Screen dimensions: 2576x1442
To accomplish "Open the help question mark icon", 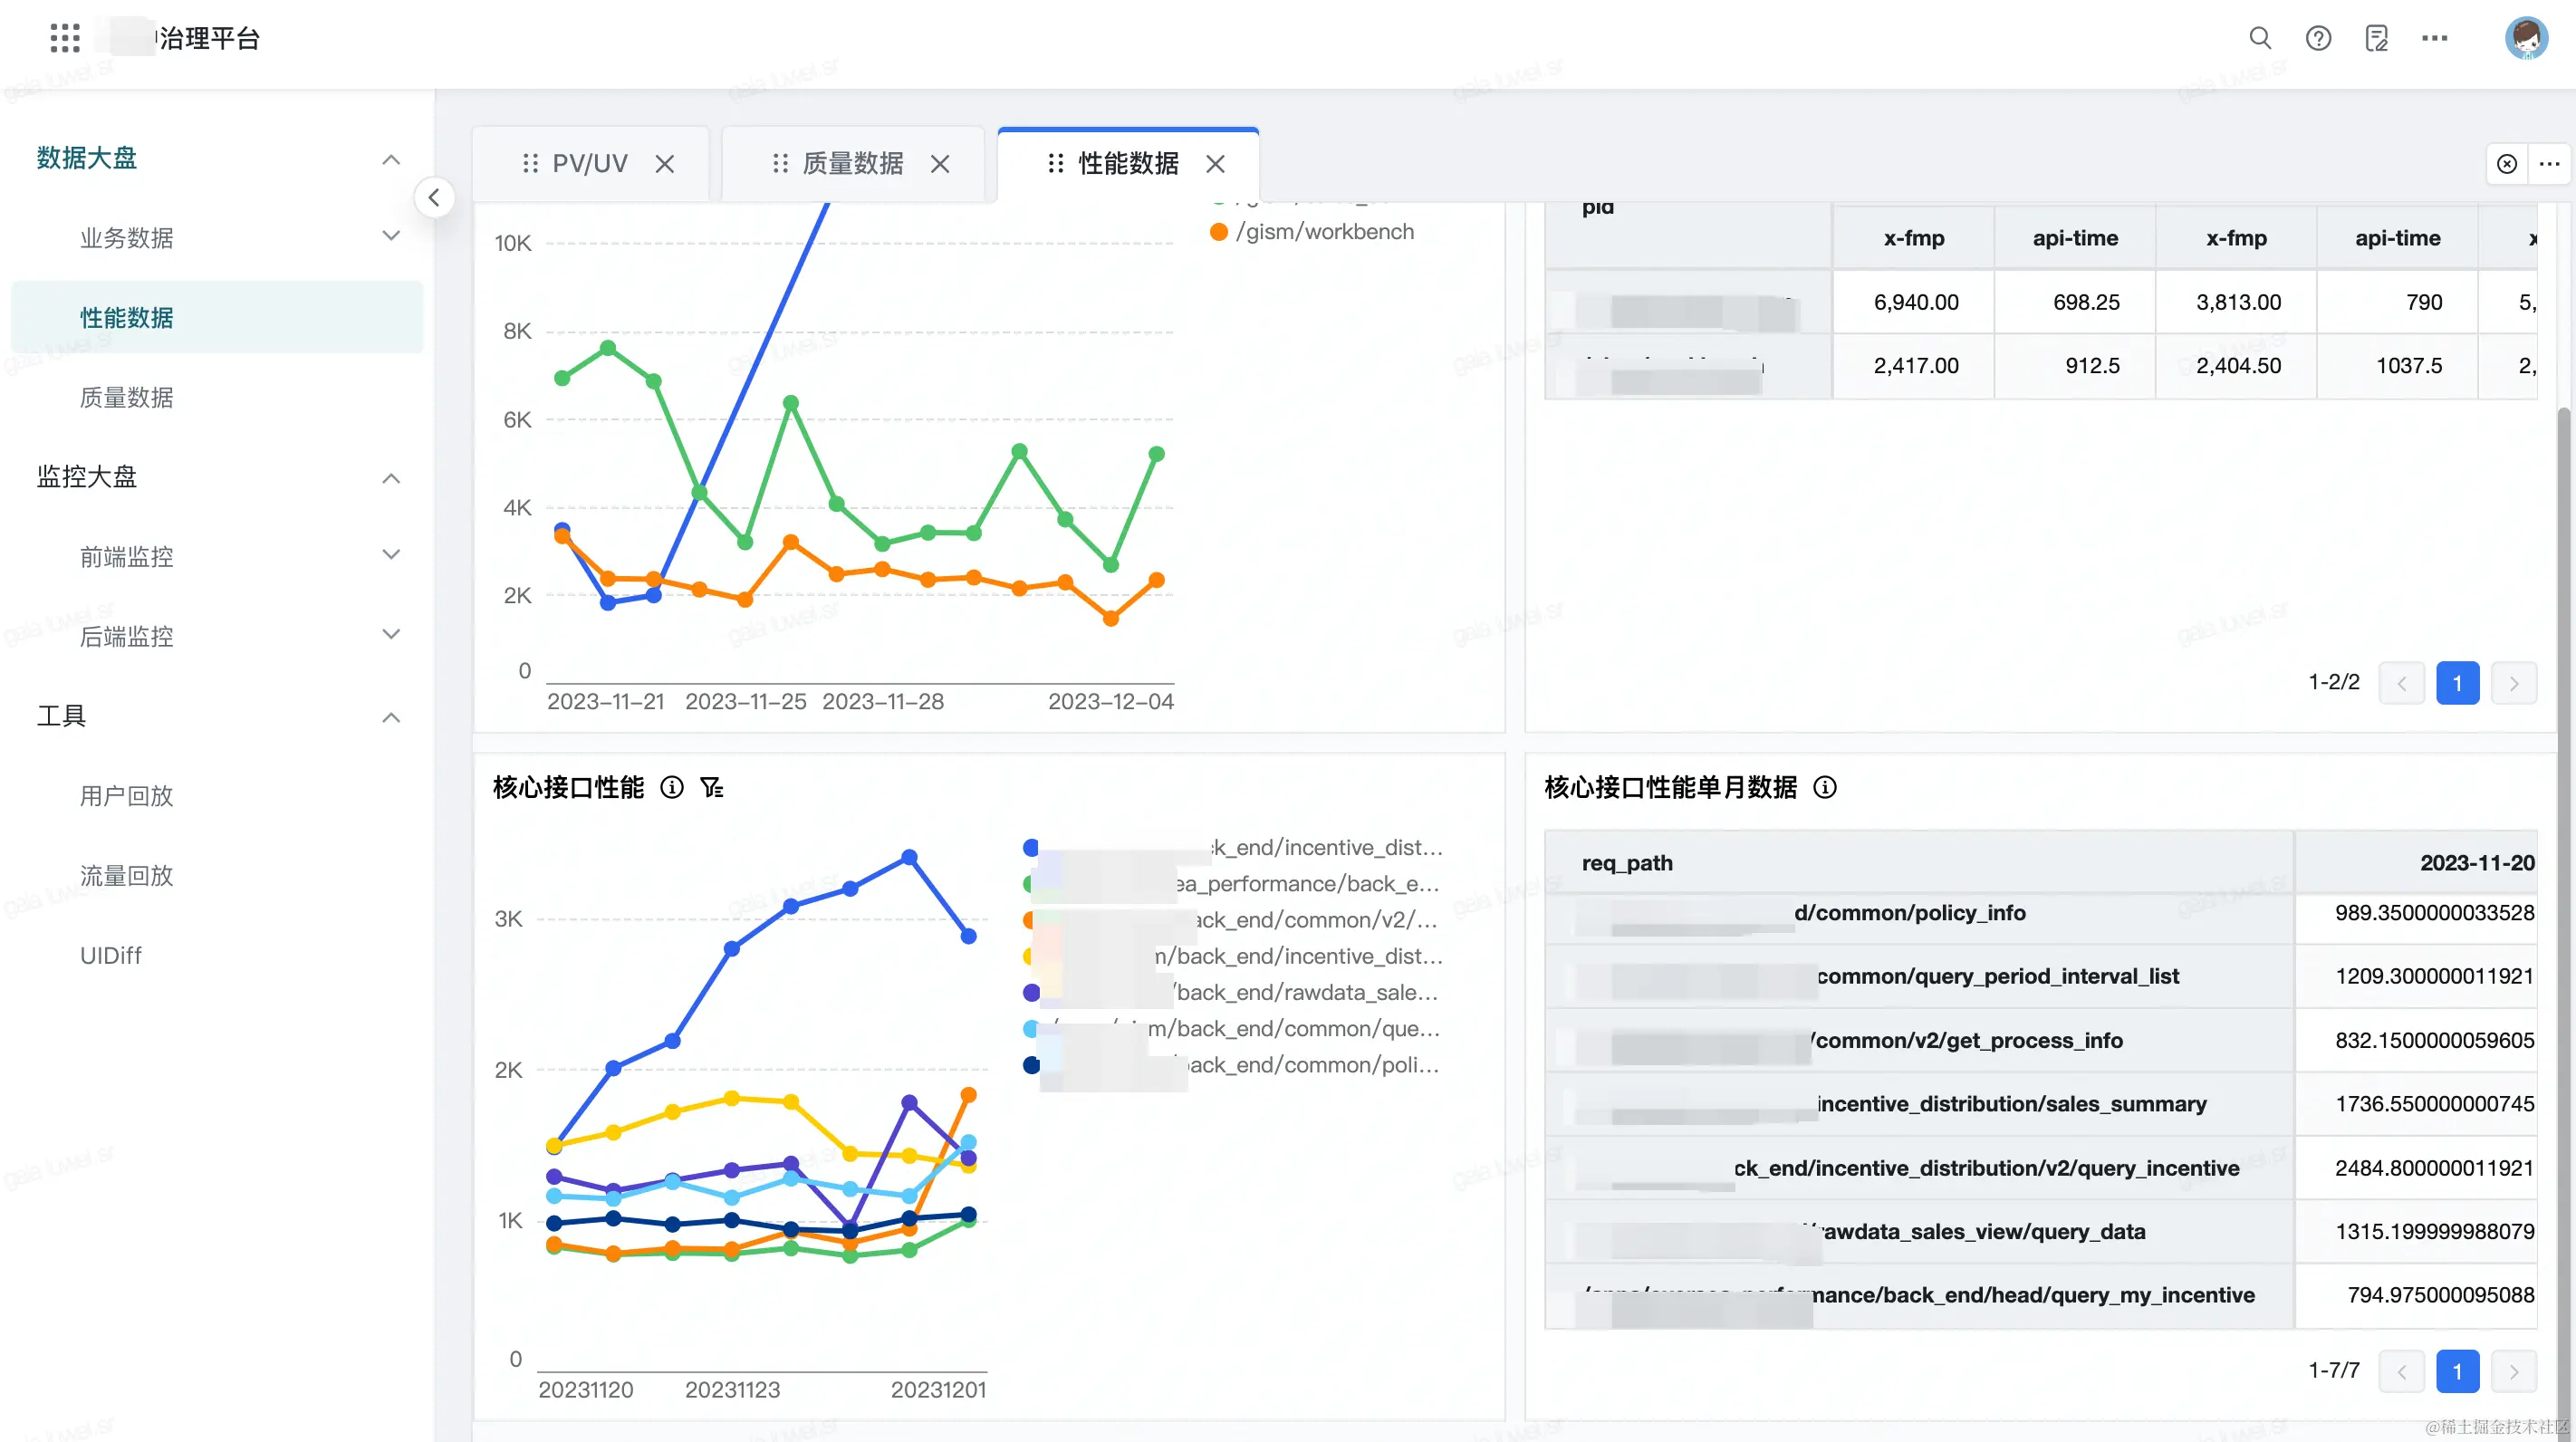I will point(2318,38).
